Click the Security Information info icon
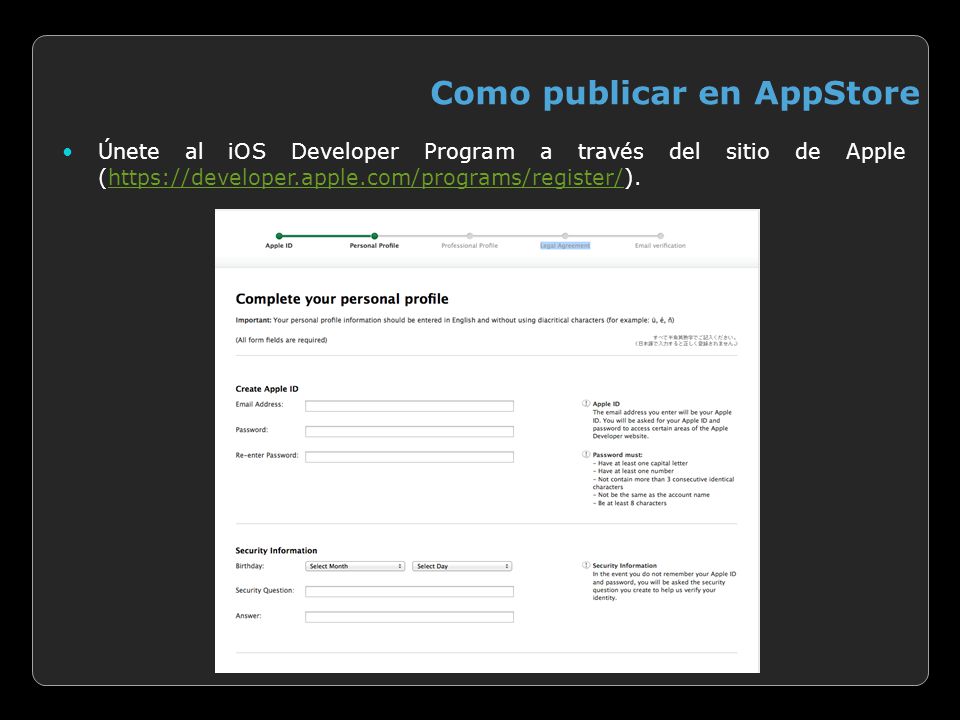Viewport: 960px width, 720px height. point(586,565)
